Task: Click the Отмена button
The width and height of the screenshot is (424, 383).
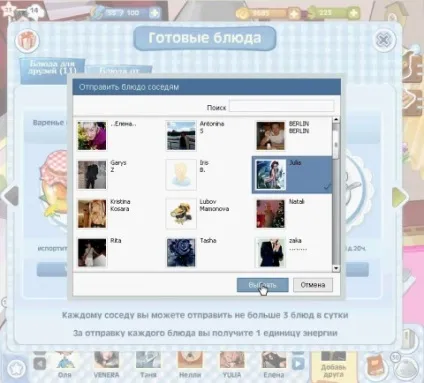Action: pyautogui.click(x=313, y=285)
